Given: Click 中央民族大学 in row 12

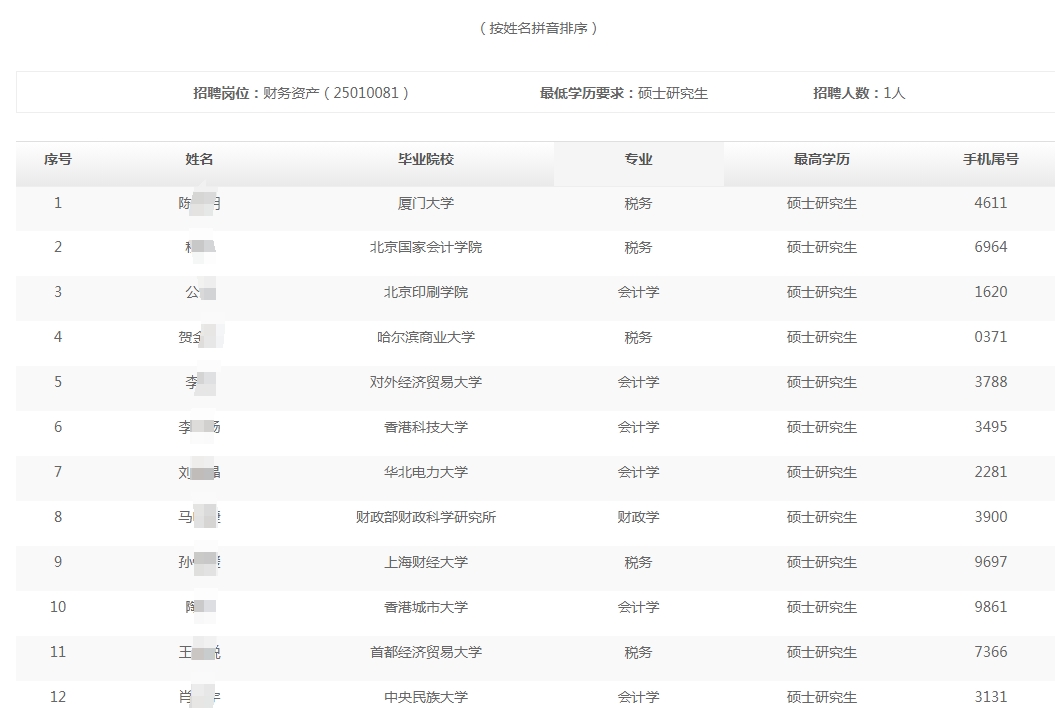Looking at the screenshot, I should click(x=425, y=697).
